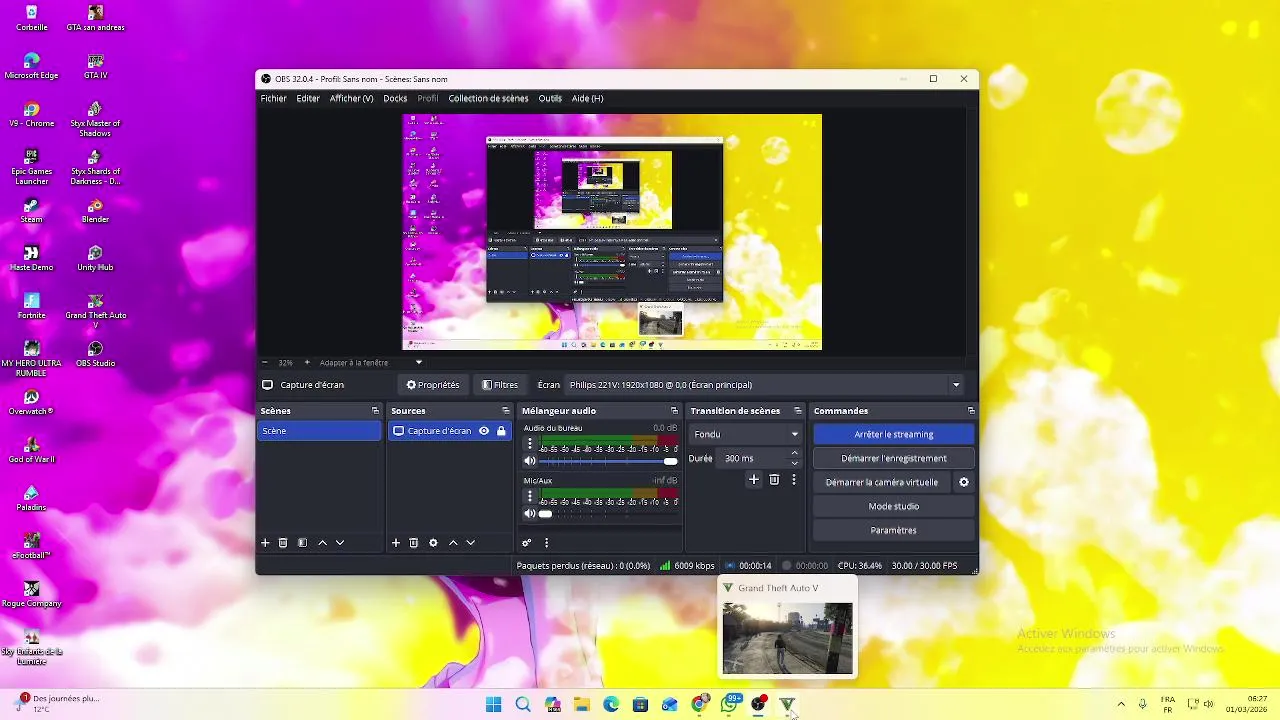Adjust Audio du bureau volume slider

[608, 461]
